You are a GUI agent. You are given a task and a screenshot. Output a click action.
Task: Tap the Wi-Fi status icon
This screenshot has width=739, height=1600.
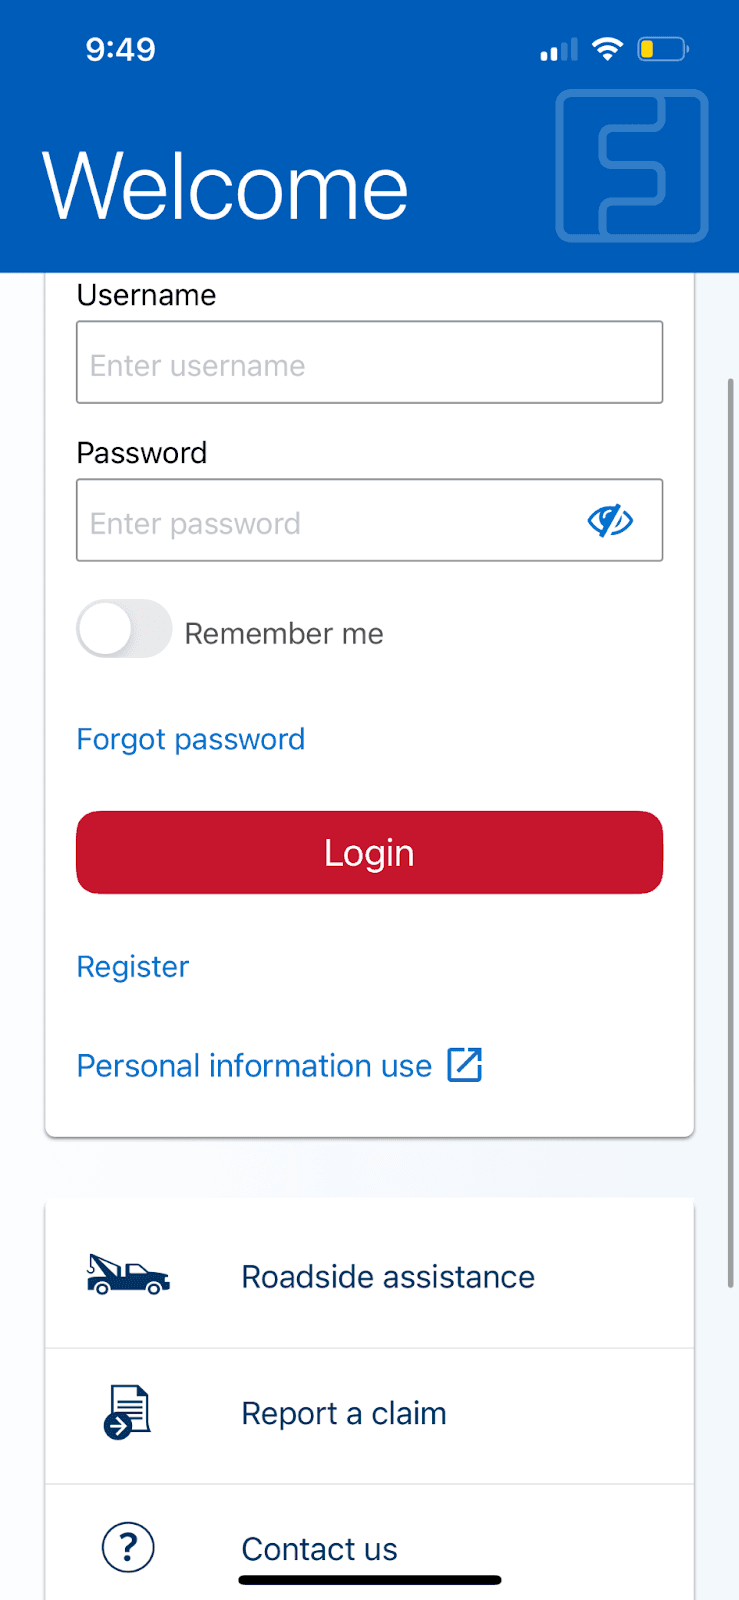coord(607,48)
